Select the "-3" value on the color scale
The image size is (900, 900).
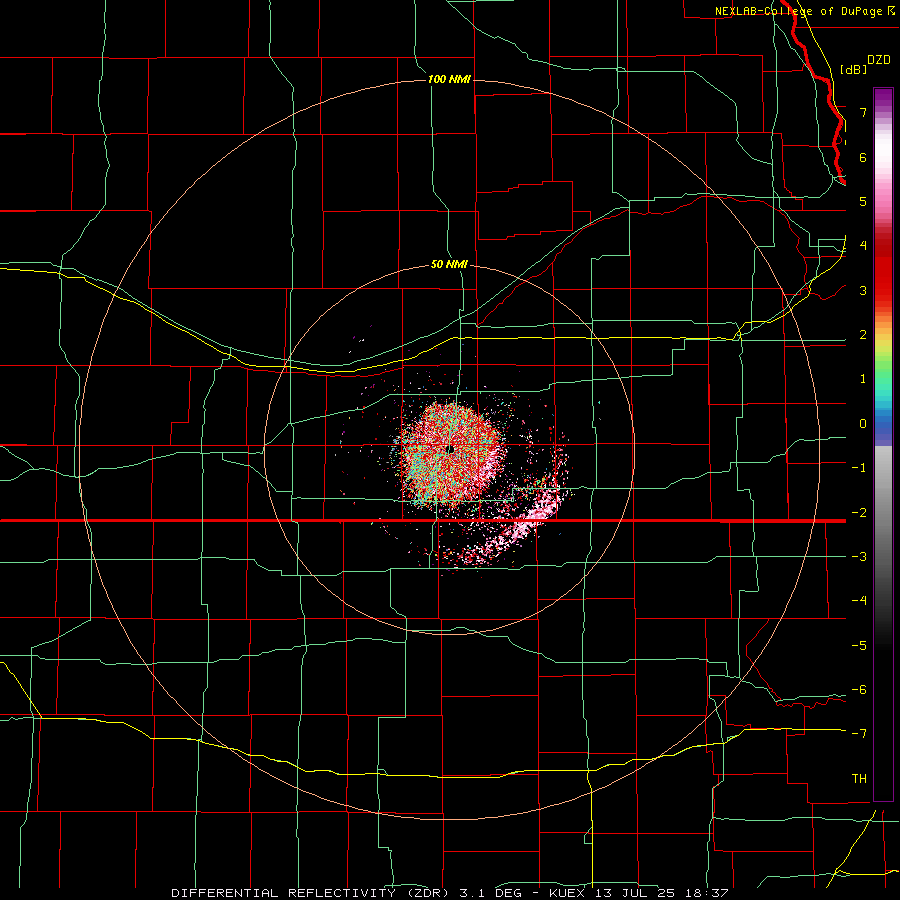[859, 557]
